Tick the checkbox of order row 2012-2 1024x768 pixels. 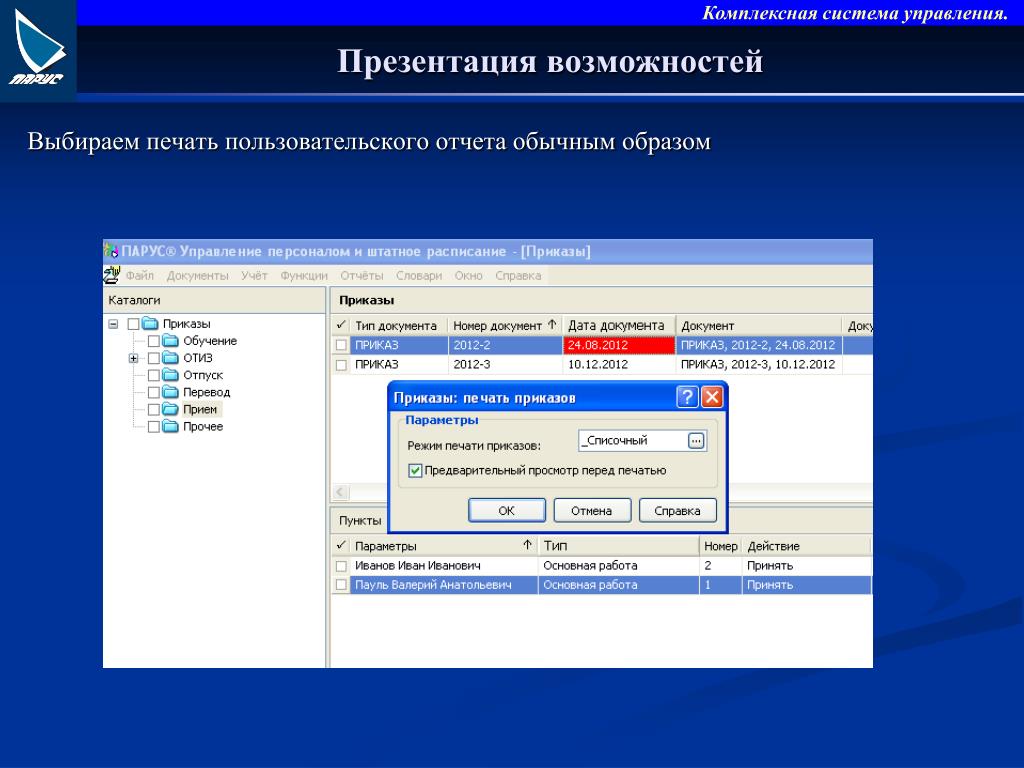coord(341,345)
